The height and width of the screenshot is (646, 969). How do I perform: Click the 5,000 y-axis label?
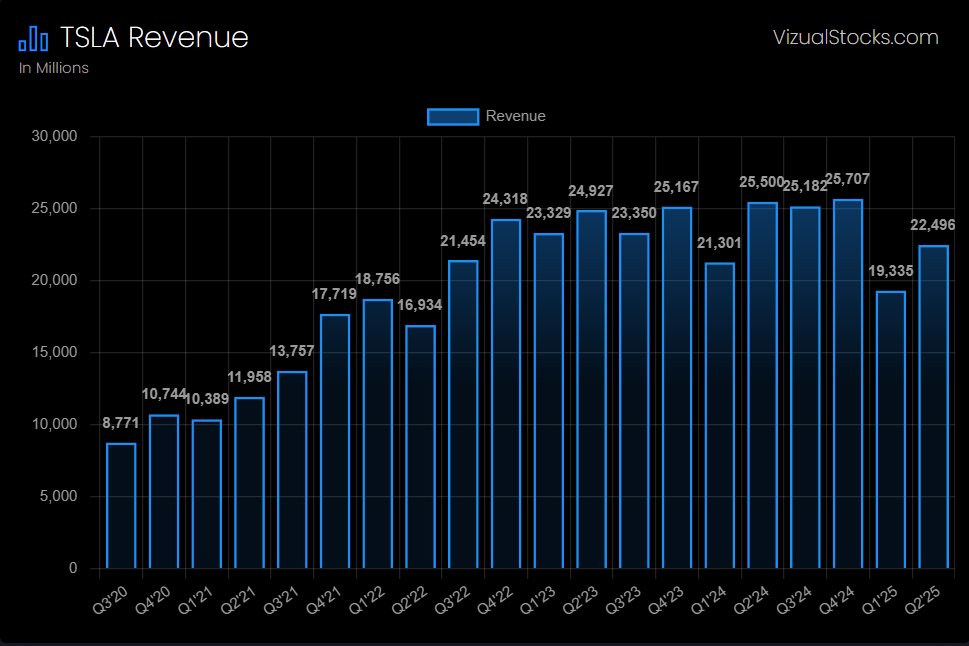(x=59, y=496)
